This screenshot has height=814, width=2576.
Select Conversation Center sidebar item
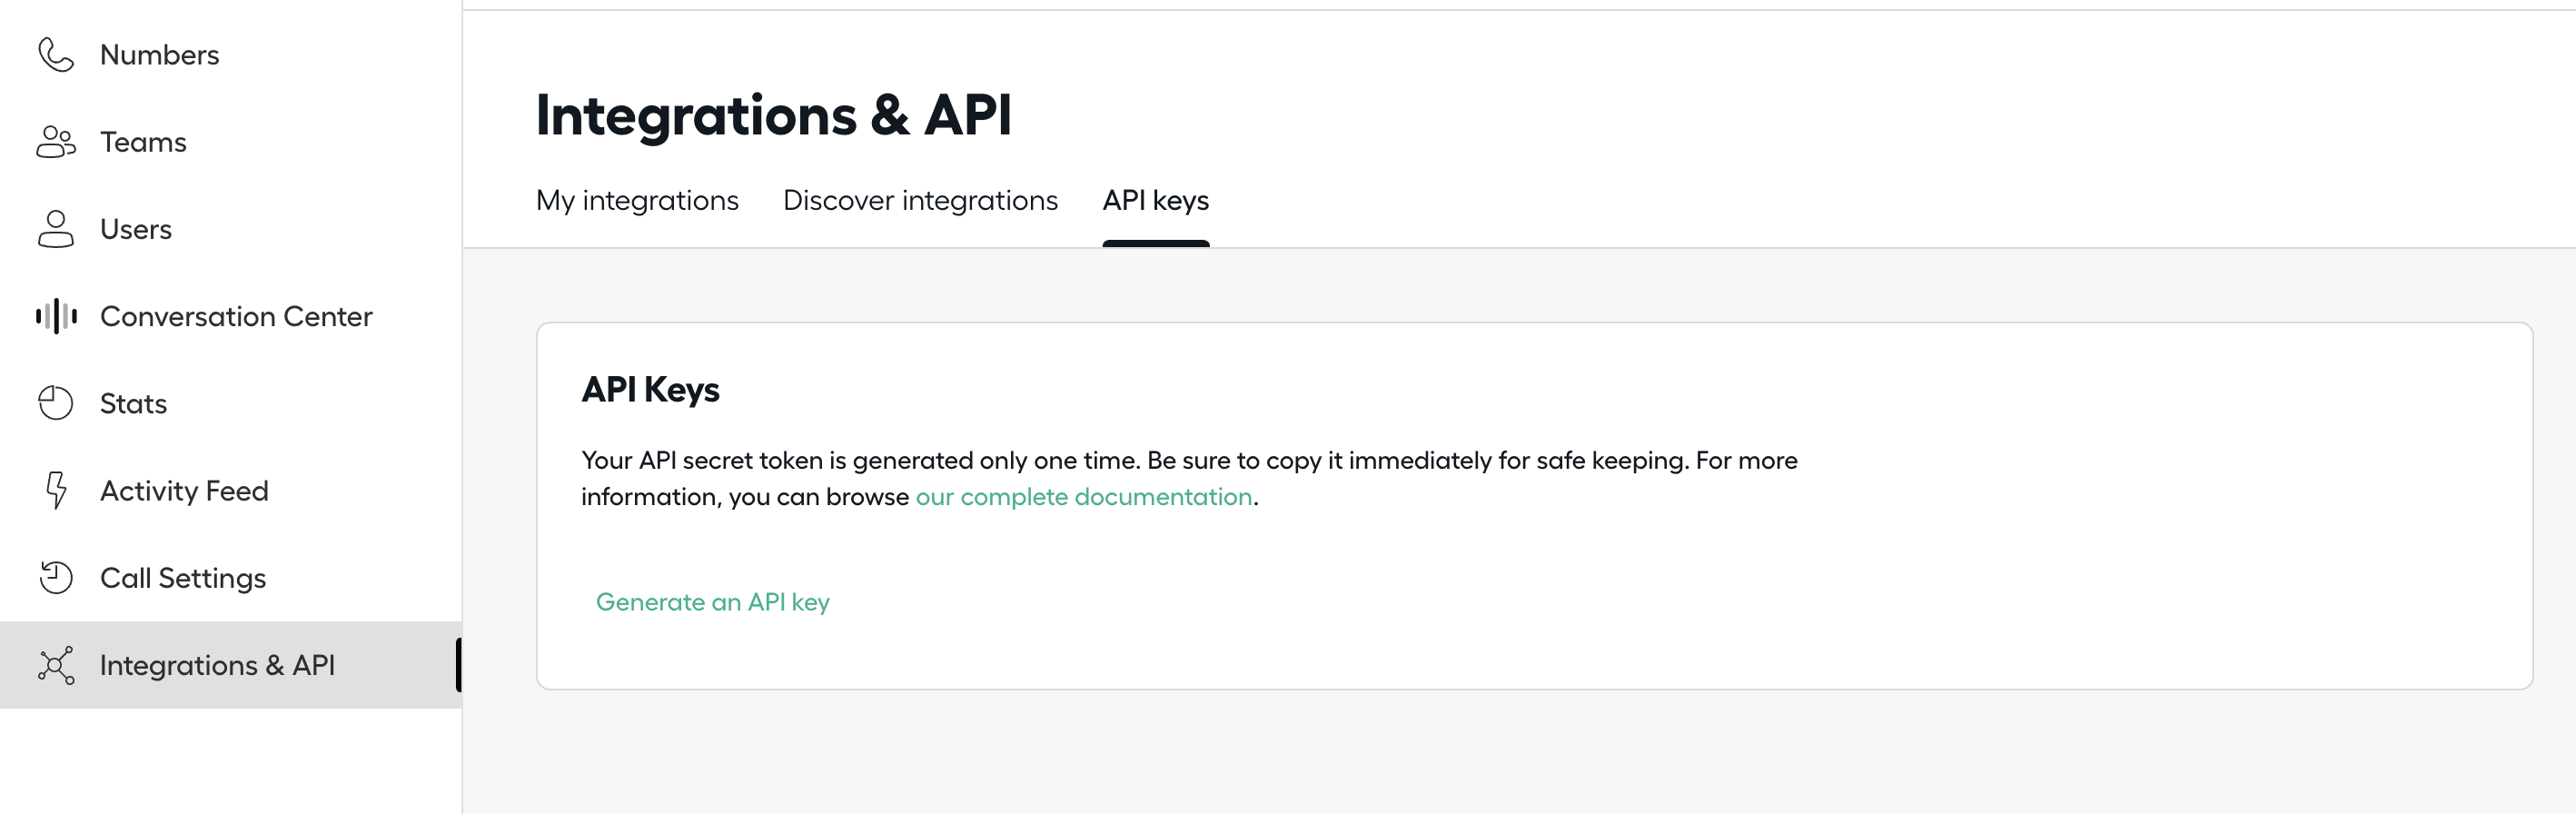[x=231, y=316]
